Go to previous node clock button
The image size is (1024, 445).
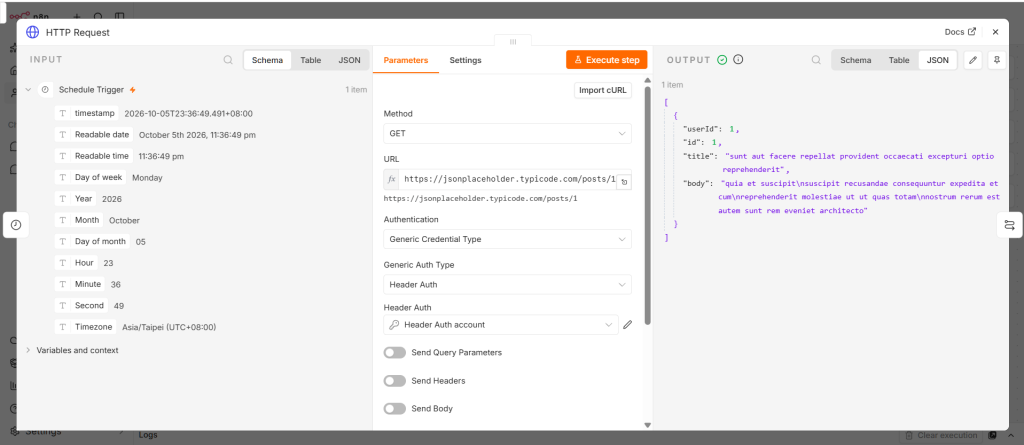(x=16, y=225)
